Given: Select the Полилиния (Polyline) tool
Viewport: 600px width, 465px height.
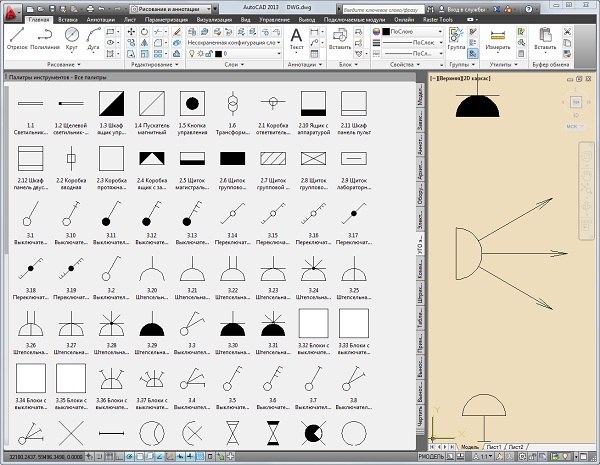Looking at the screenshot, I should tap(45, 37).
